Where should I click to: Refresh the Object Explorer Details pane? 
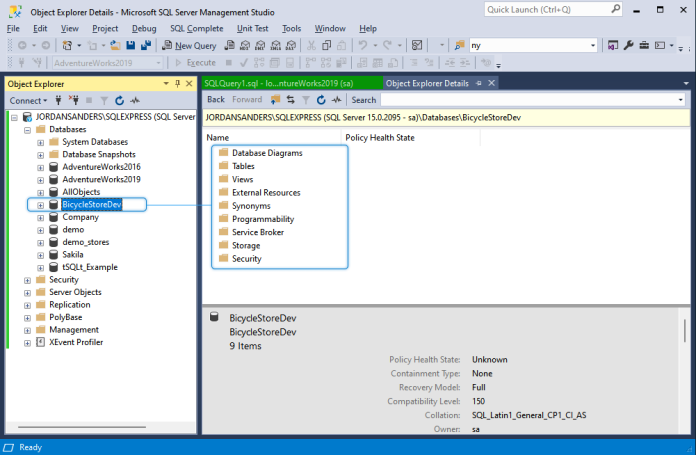pyautogui.click(x=321, y=100)
